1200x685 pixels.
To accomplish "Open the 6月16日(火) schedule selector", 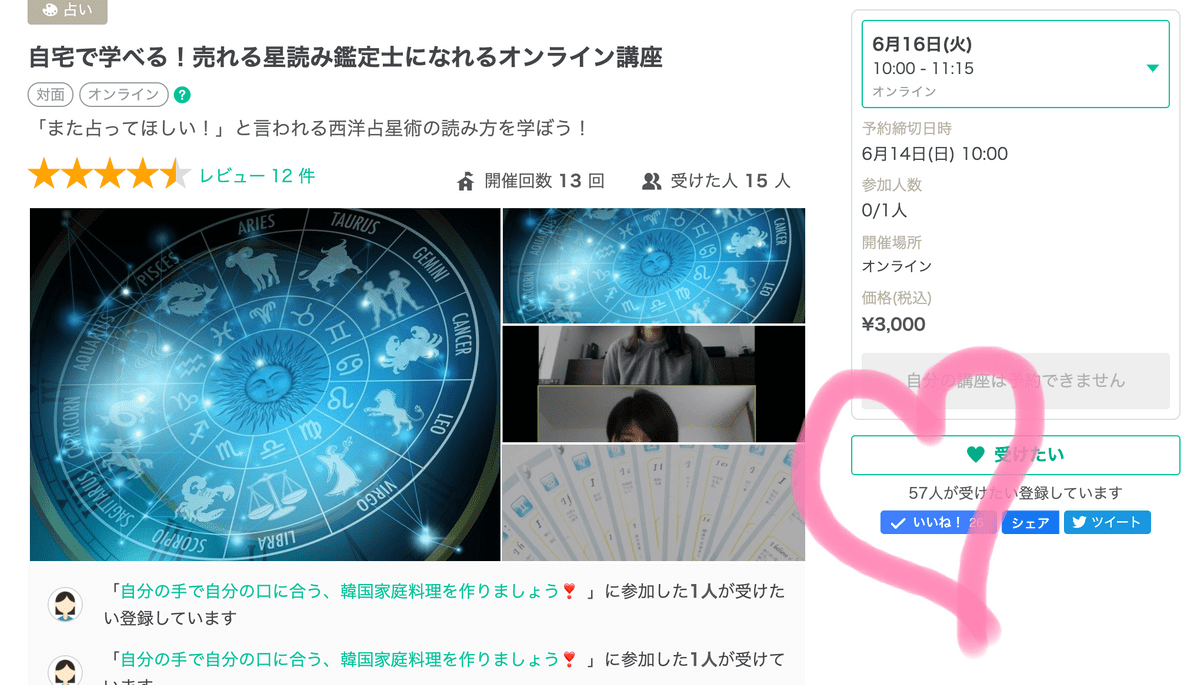I will pos(1015,64).
